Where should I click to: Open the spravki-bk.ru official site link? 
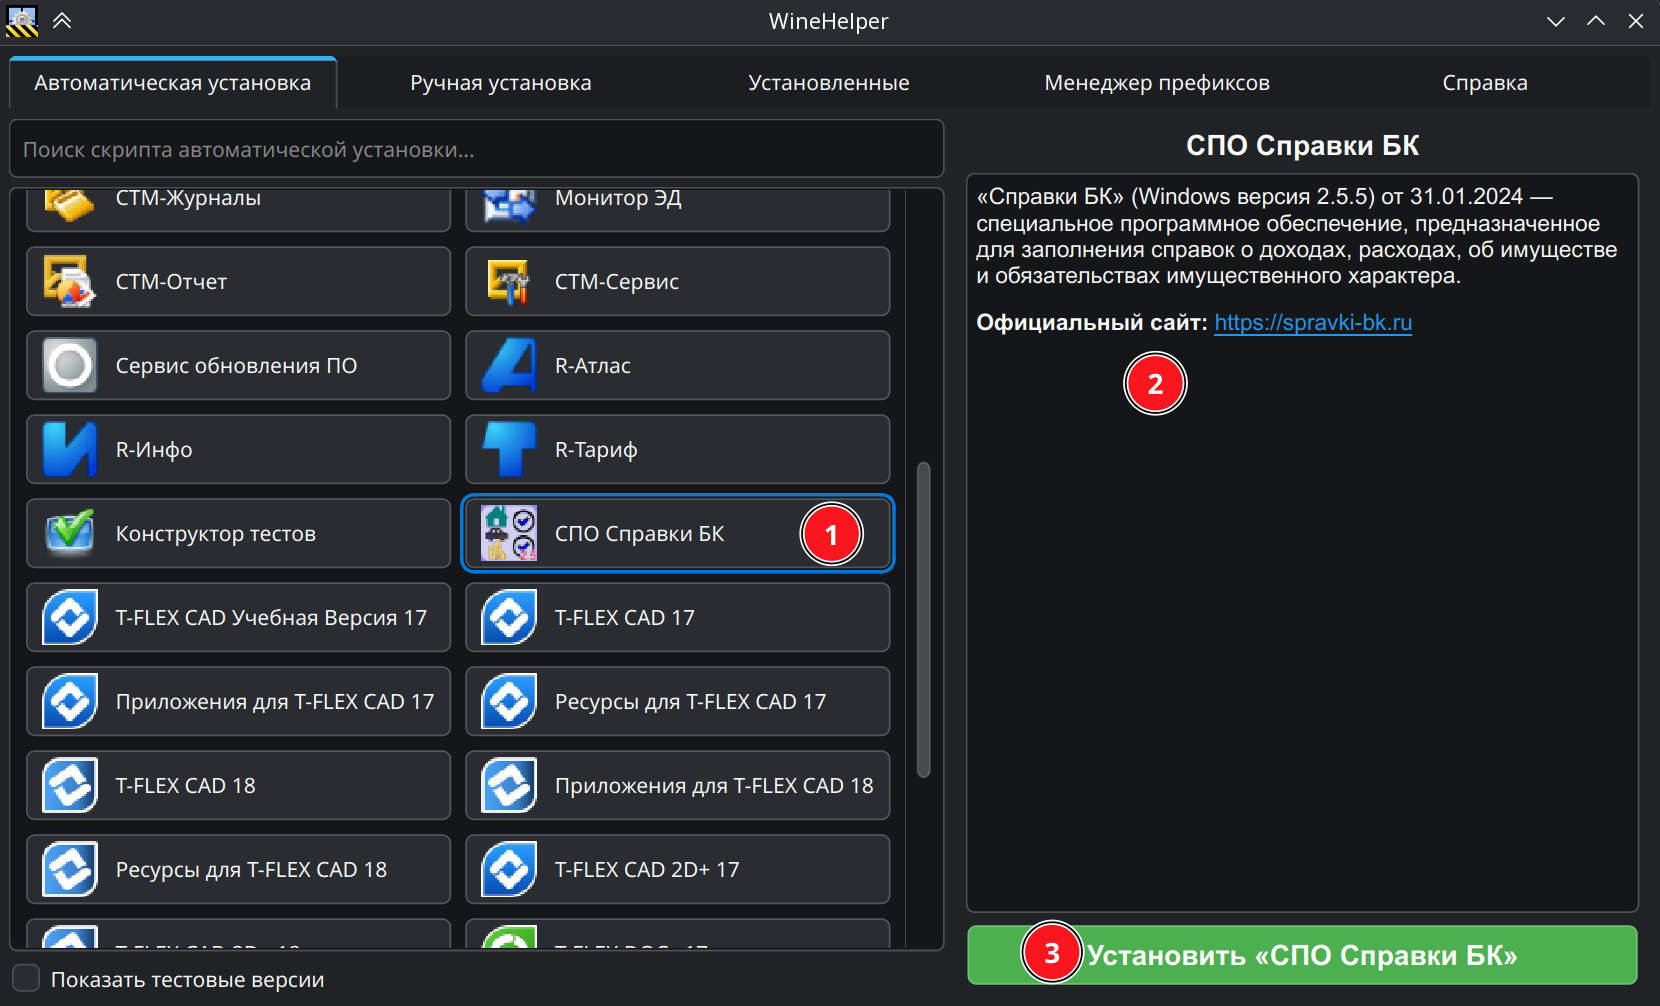point(1312,323)
